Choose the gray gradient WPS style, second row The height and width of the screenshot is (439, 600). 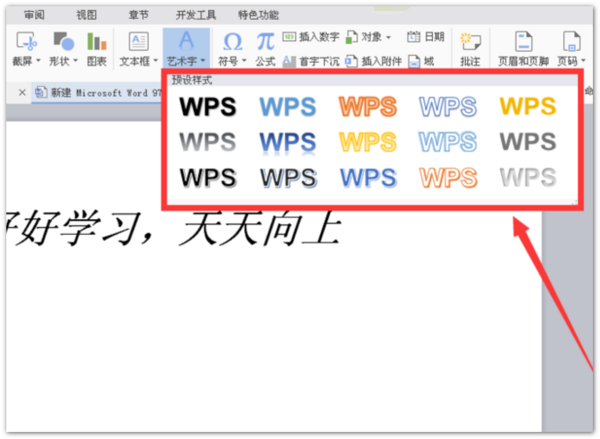[x=208, y=142]
